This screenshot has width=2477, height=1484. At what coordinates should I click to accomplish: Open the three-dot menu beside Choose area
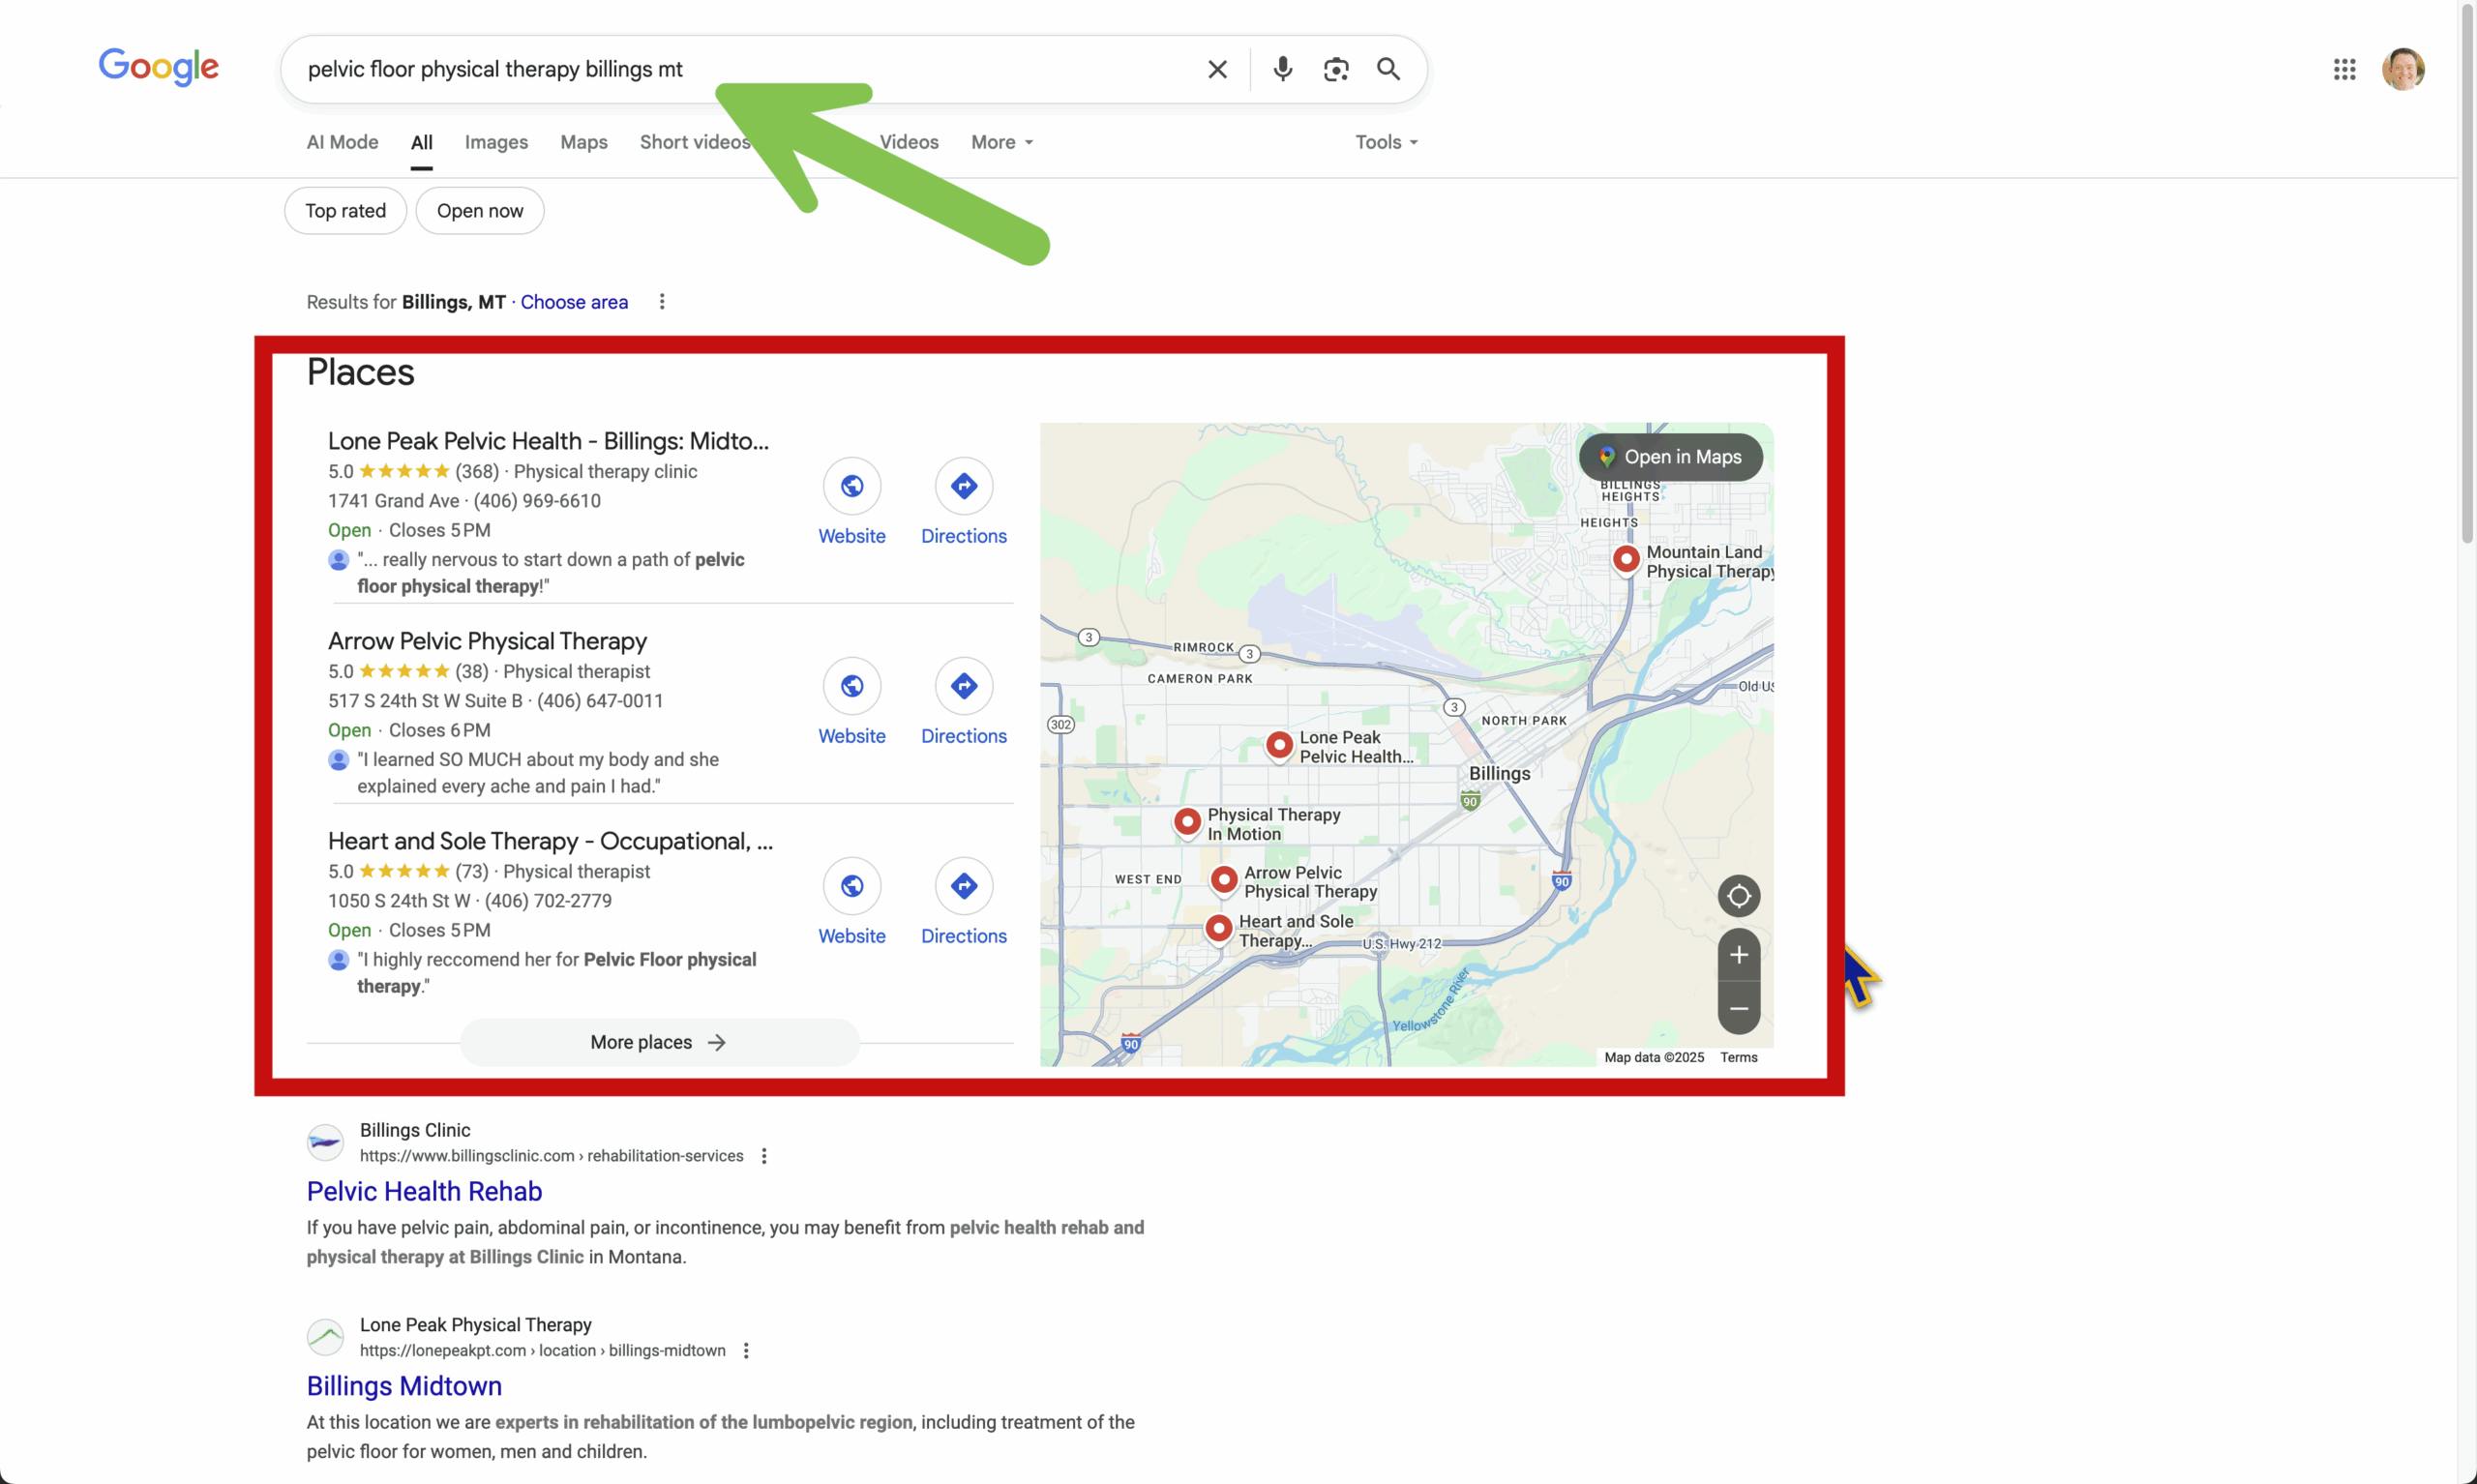pyautogui.click(x=661, y=302)
